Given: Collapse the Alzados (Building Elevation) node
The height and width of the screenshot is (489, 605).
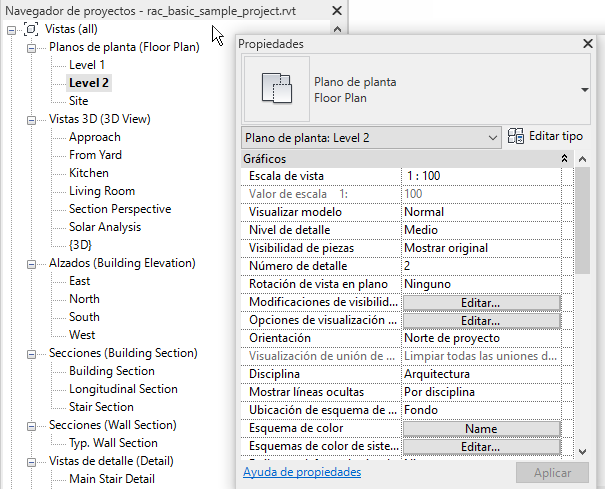Looking at the screenshot, I should click(x=31, y=264).
